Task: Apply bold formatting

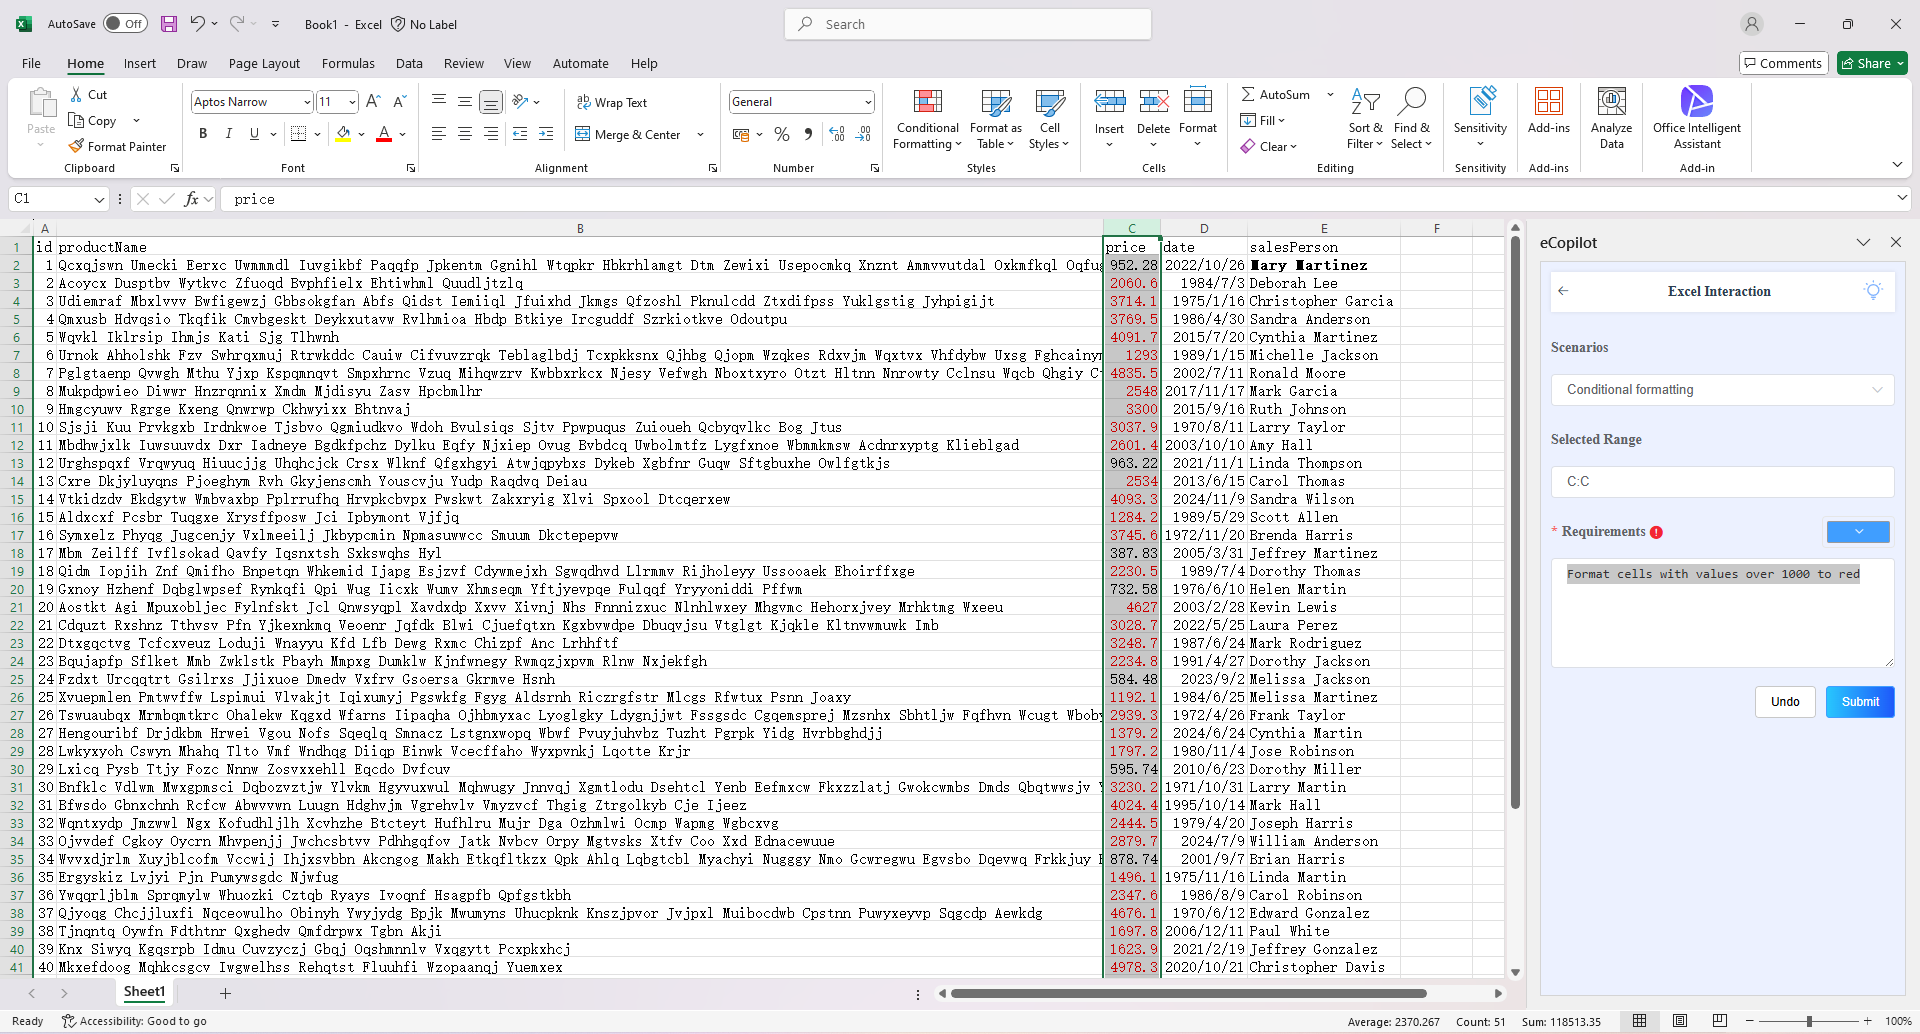Action: point(203,133)
